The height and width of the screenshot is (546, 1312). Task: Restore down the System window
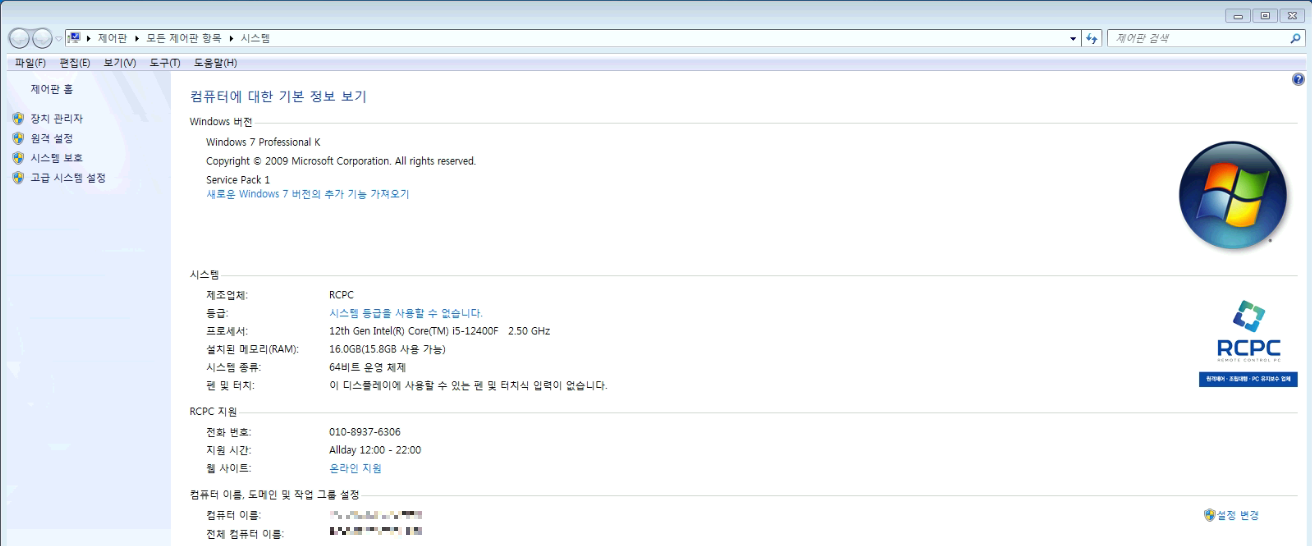tap(1265, 16)
